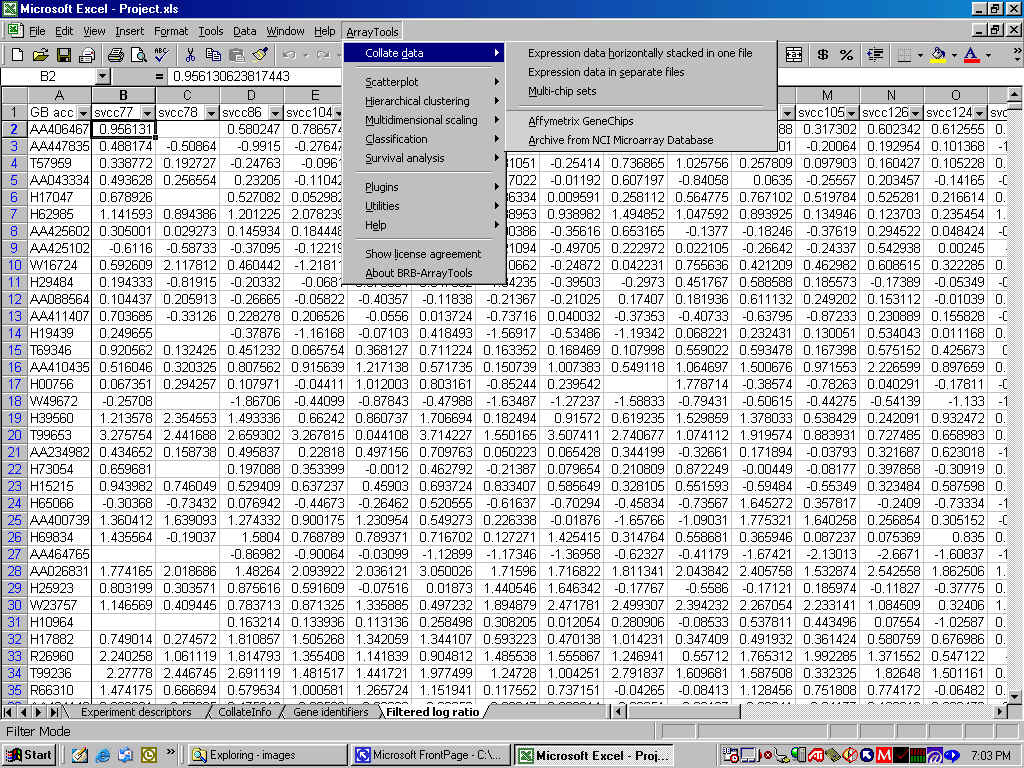Switch to Gene identifiers sheet tab
Viewport: 1024px width, 768px height.
[330, 712]
